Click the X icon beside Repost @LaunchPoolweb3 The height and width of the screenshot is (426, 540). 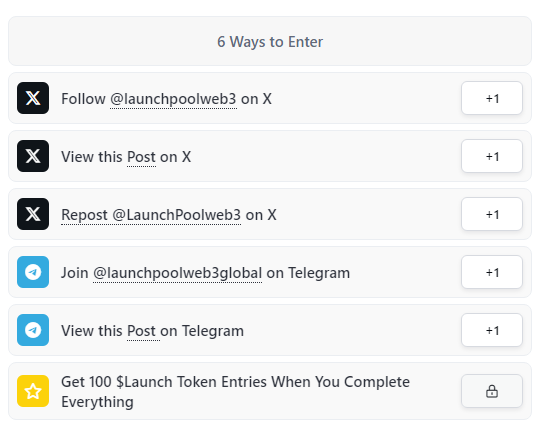(x=33, y=214)
